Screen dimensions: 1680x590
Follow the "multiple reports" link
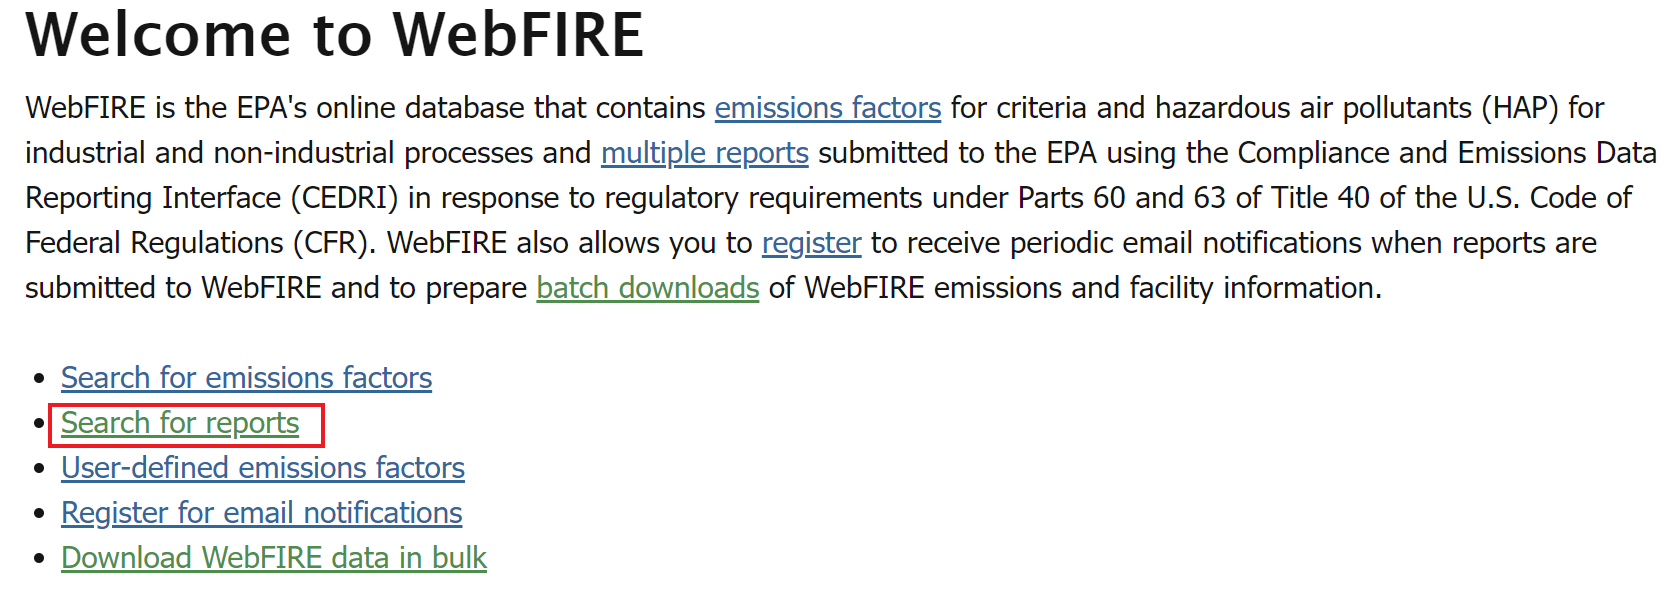pyautogui.click(x=705, y=153)
